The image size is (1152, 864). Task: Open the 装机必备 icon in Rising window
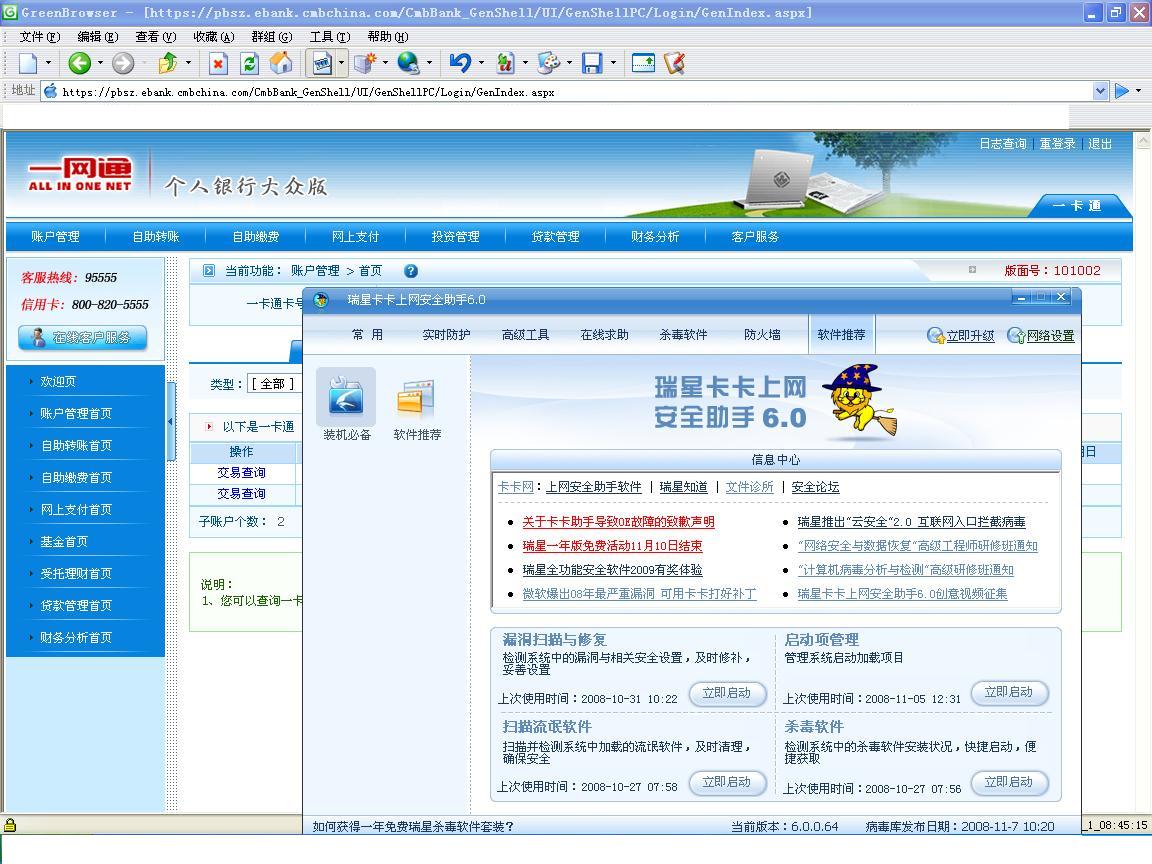coord(346,397)
